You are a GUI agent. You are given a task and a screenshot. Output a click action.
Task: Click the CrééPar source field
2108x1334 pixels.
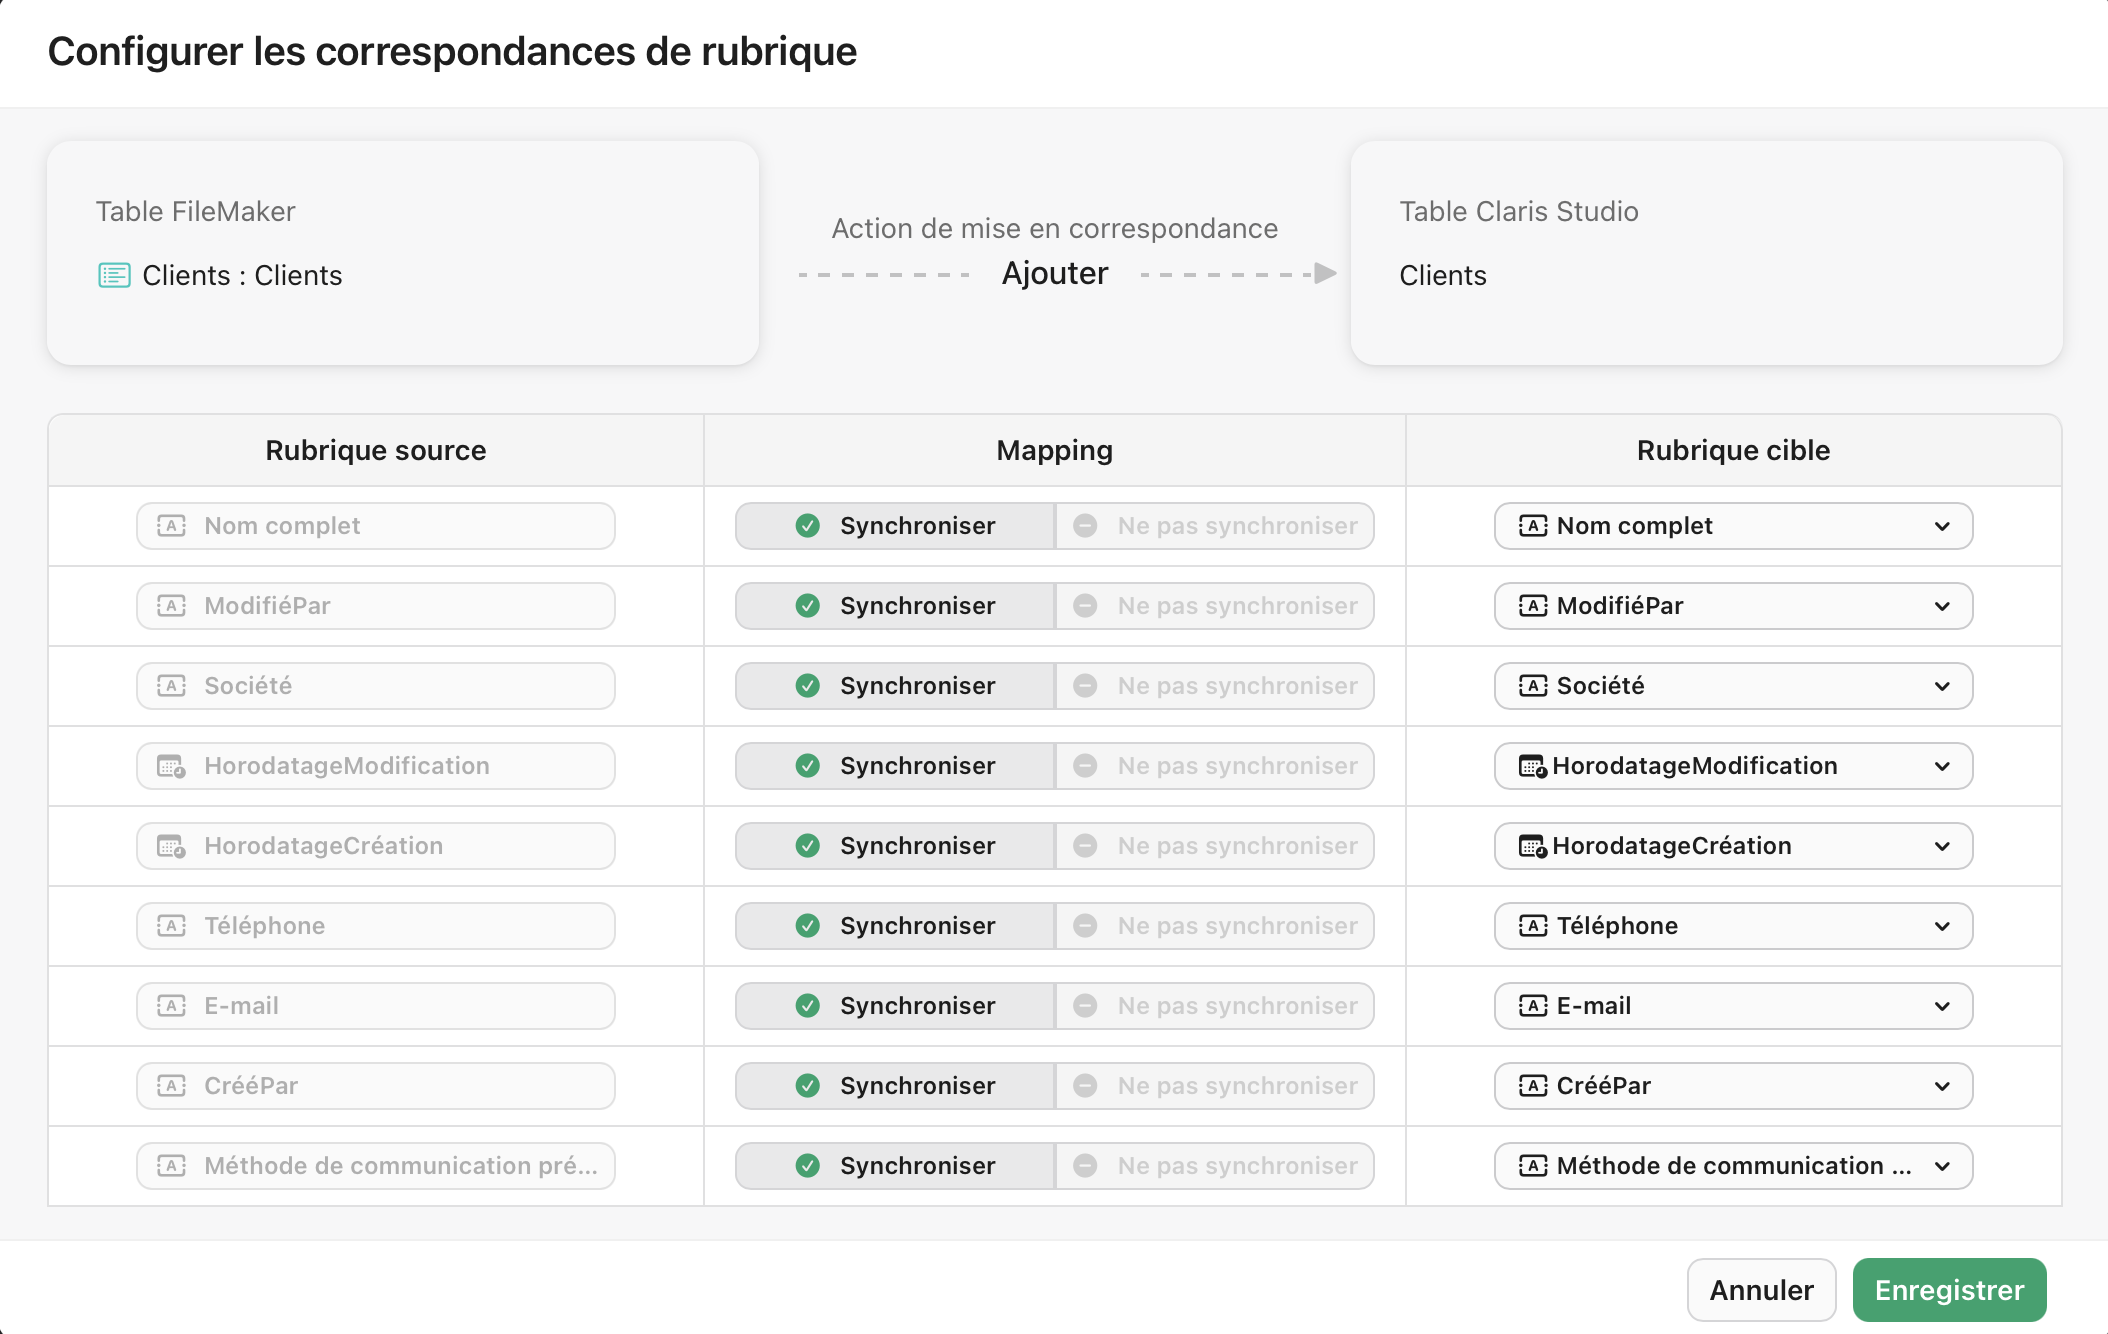coord(375,1085)
